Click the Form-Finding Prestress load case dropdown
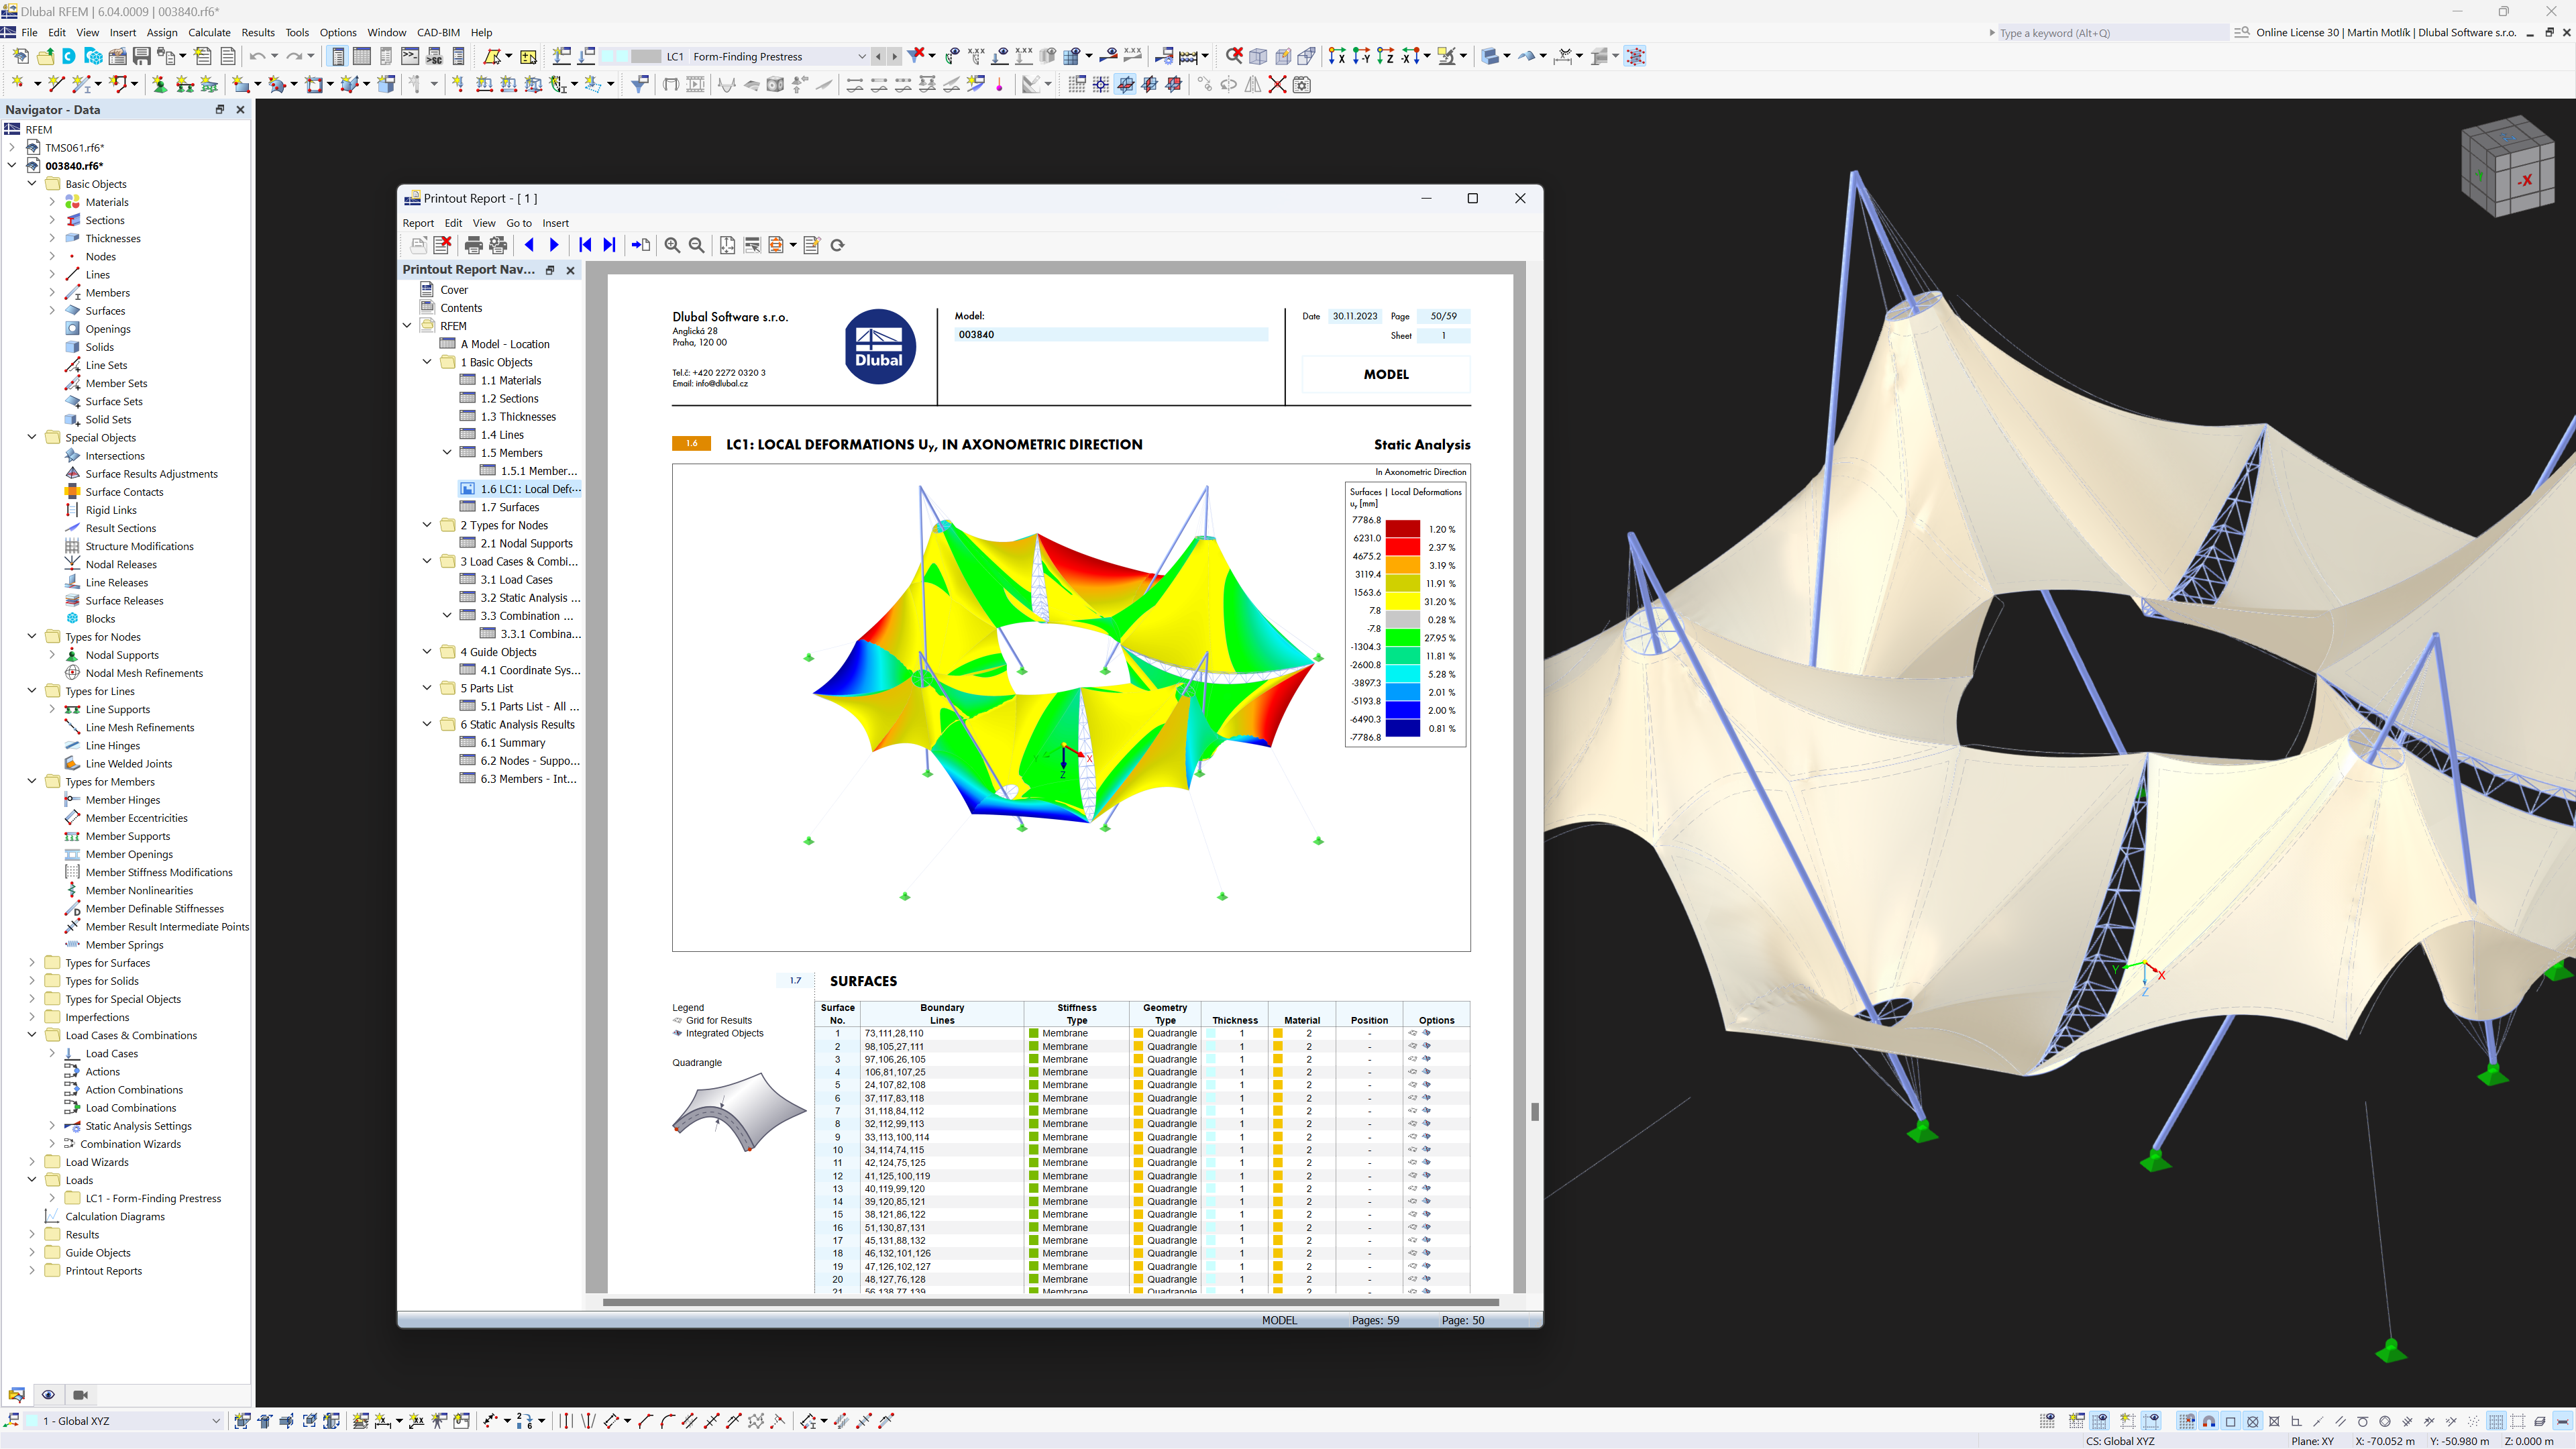Screen dimensions: 2576x1449 click(861, 55)
